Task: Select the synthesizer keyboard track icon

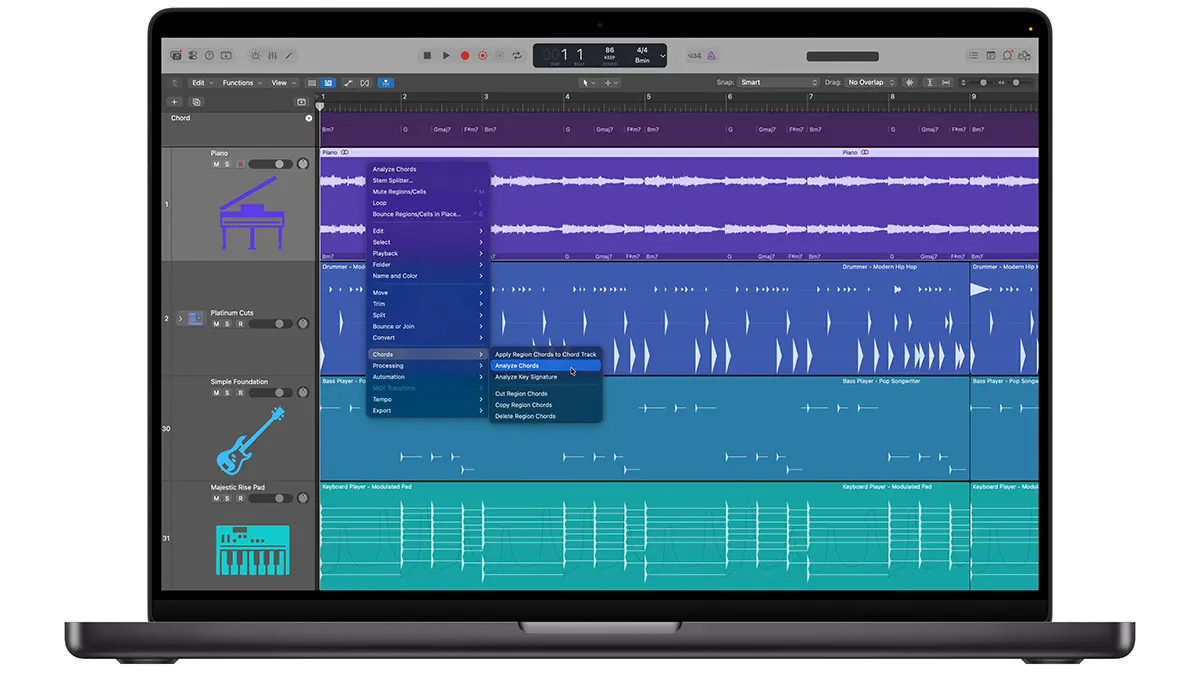Action: pos(252,550)
